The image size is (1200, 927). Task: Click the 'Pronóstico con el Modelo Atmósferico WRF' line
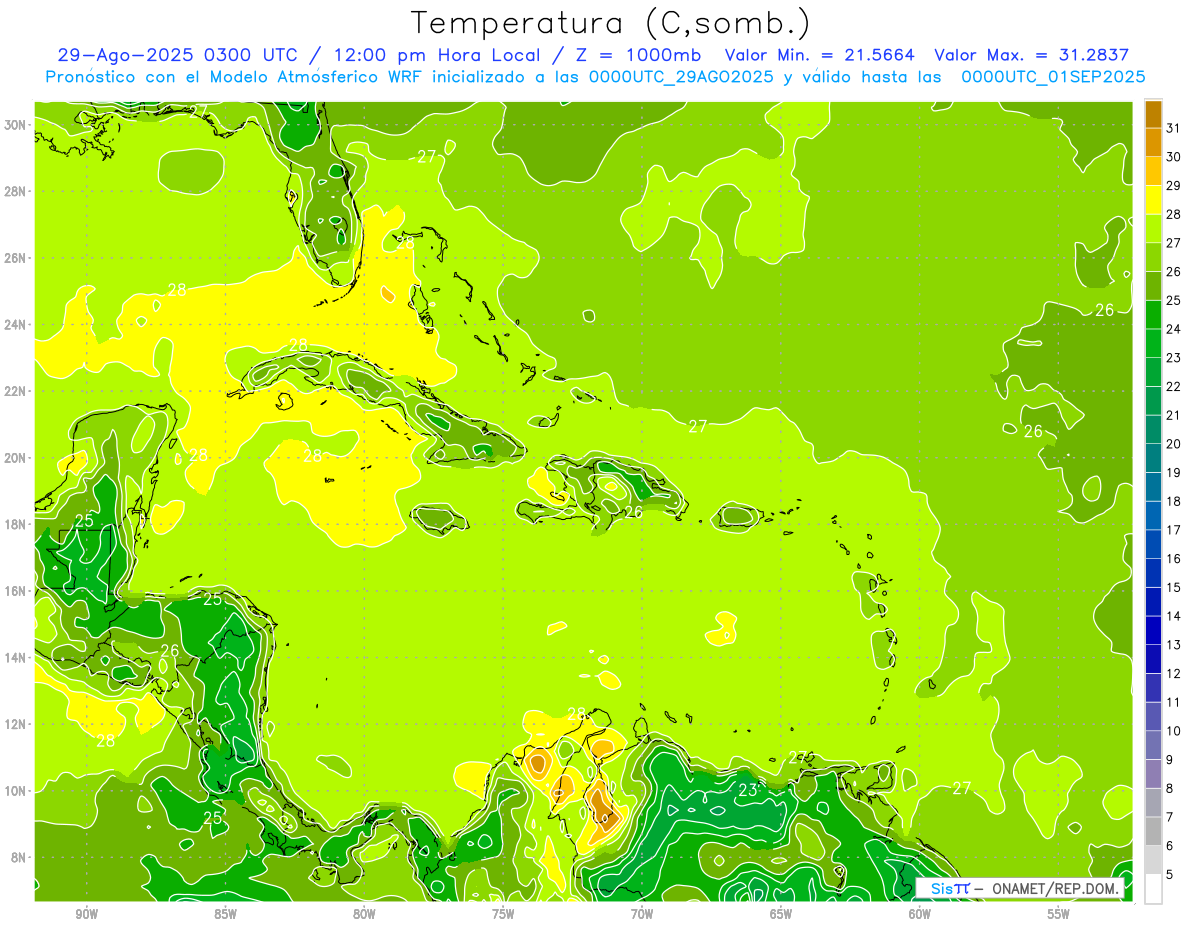[x=595, y=77]
